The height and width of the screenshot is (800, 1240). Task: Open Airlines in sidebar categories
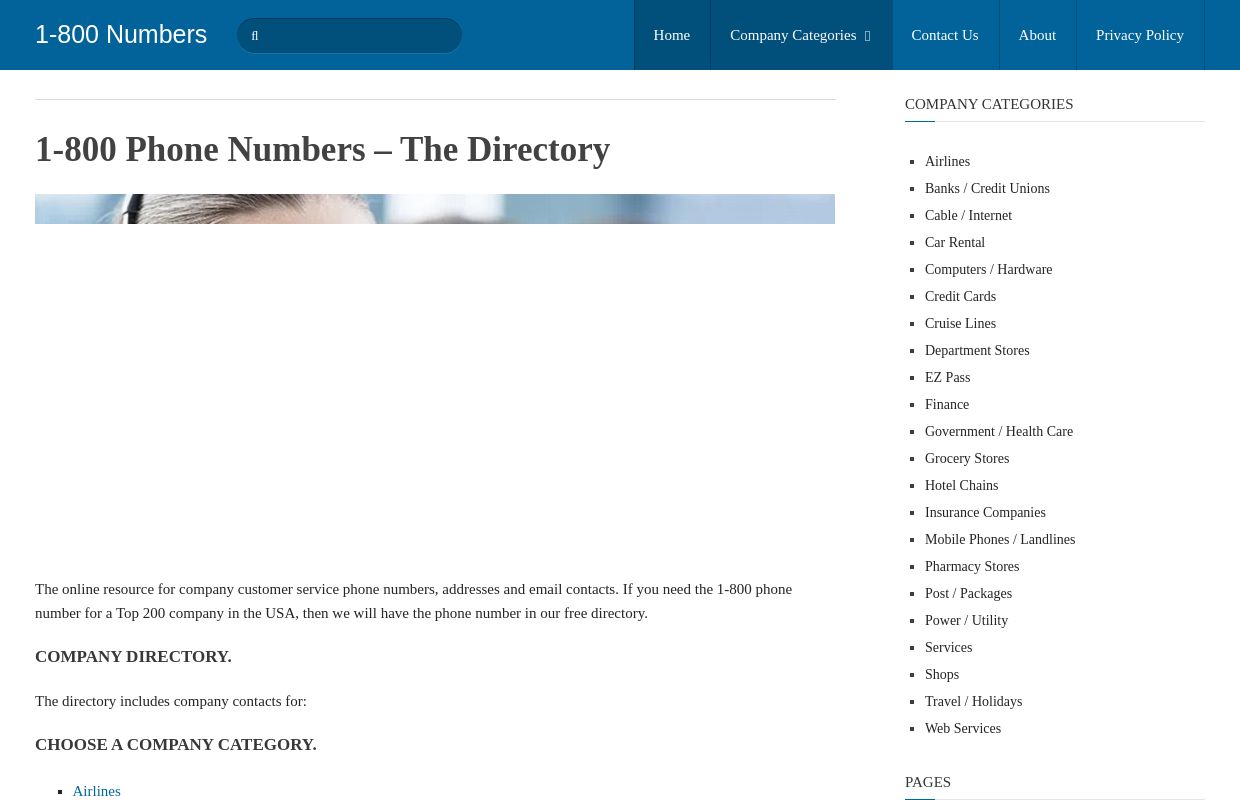(x=947, y=162)
